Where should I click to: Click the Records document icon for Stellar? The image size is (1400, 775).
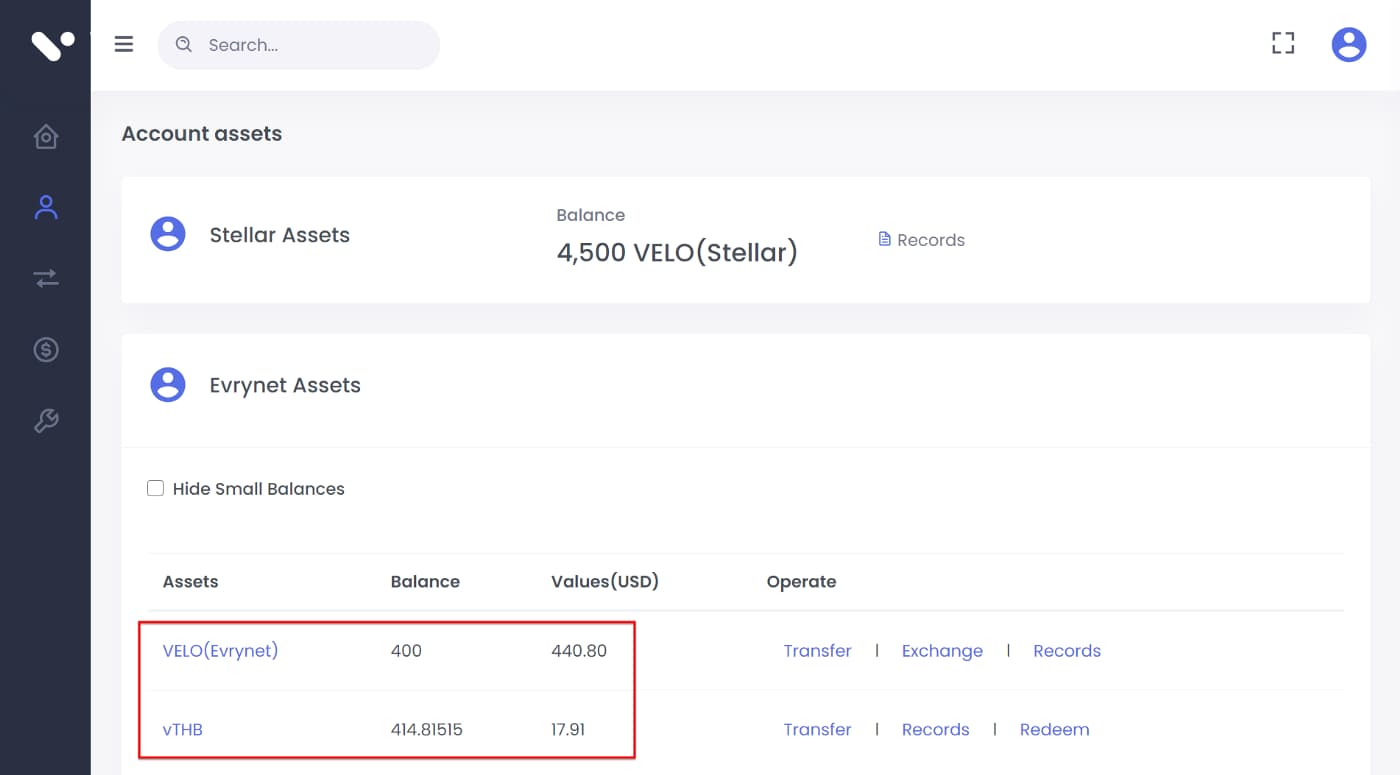[x=884, y=239]
